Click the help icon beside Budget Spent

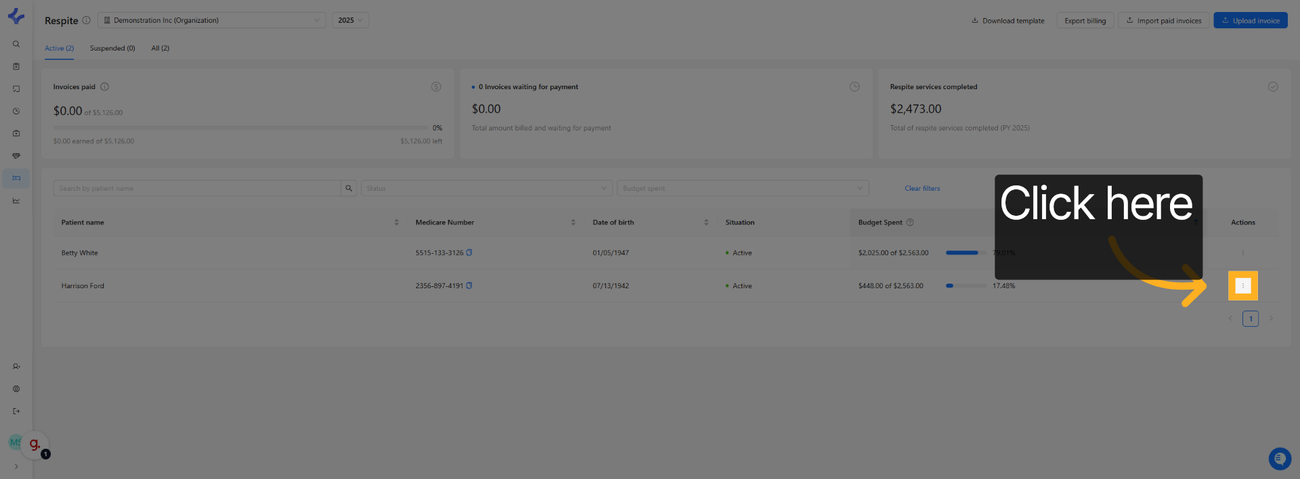910,222
